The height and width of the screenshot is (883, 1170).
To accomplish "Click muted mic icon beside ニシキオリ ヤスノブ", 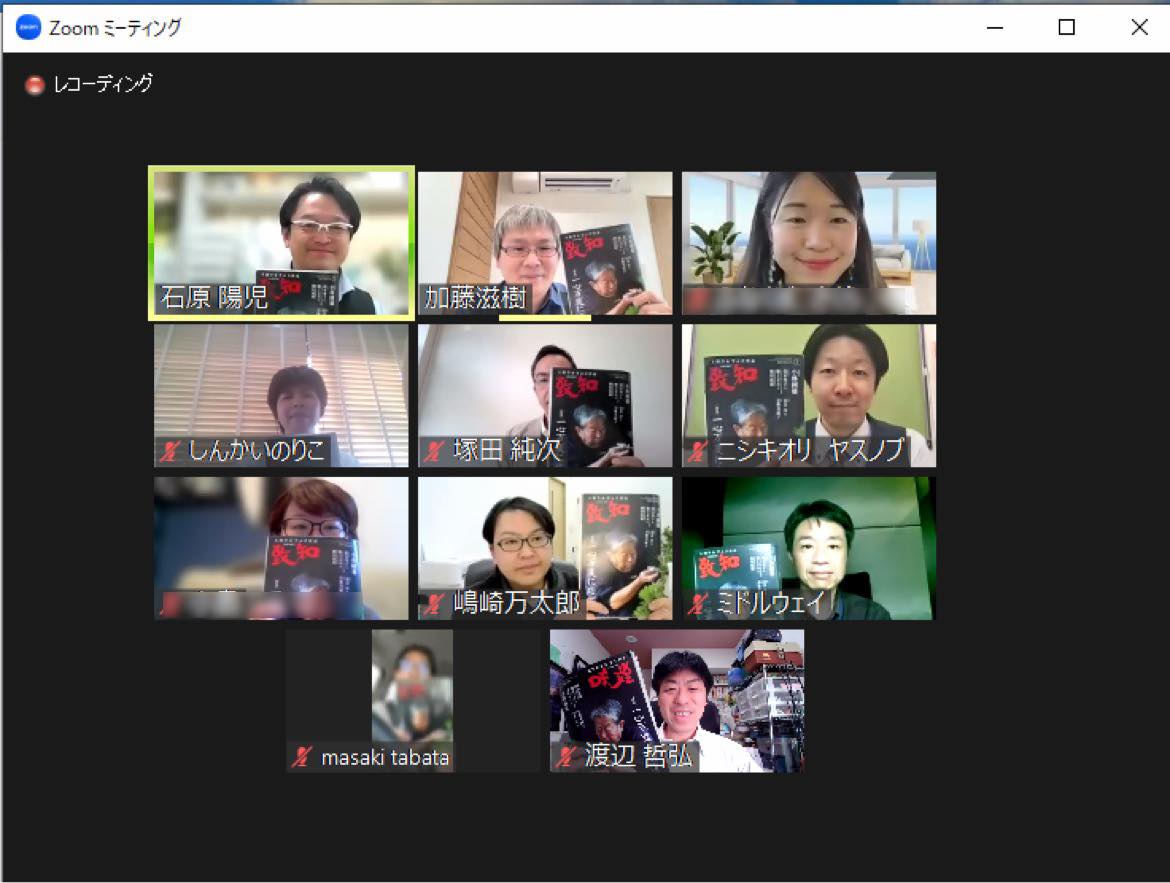I will tap(698, 451).
